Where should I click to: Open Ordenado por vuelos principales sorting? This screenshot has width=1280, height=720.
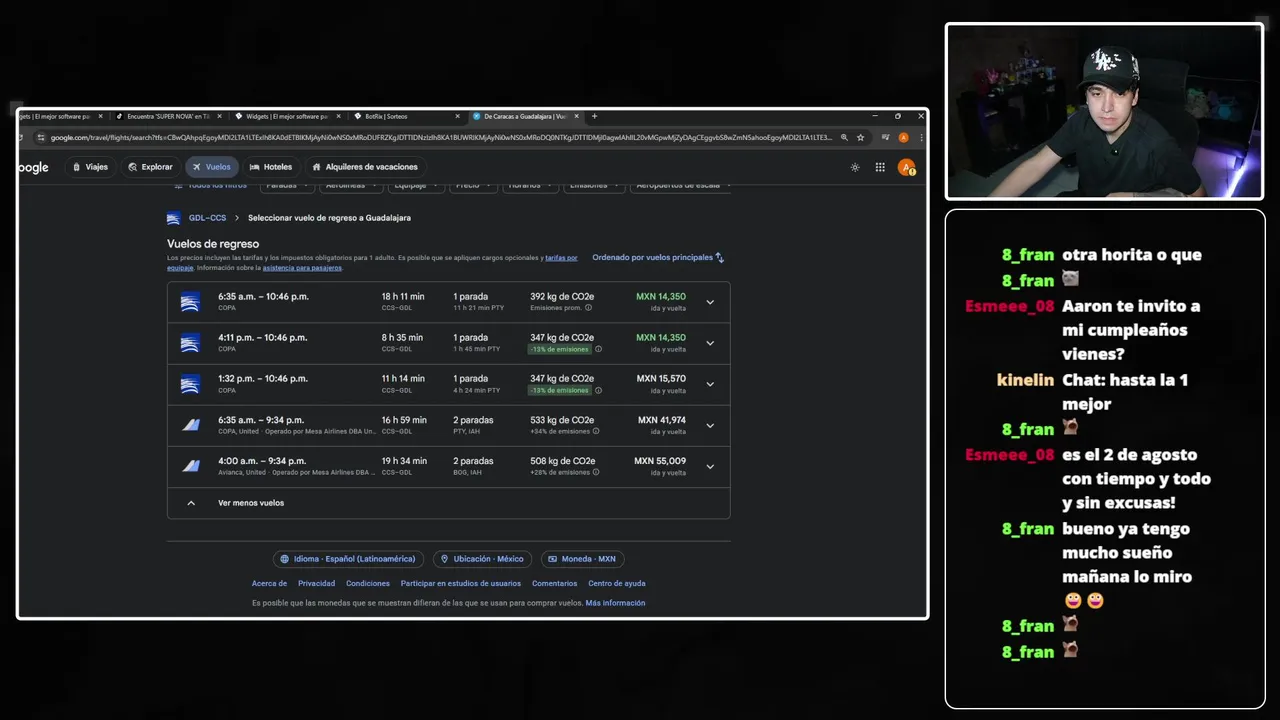tap(658, 257)
